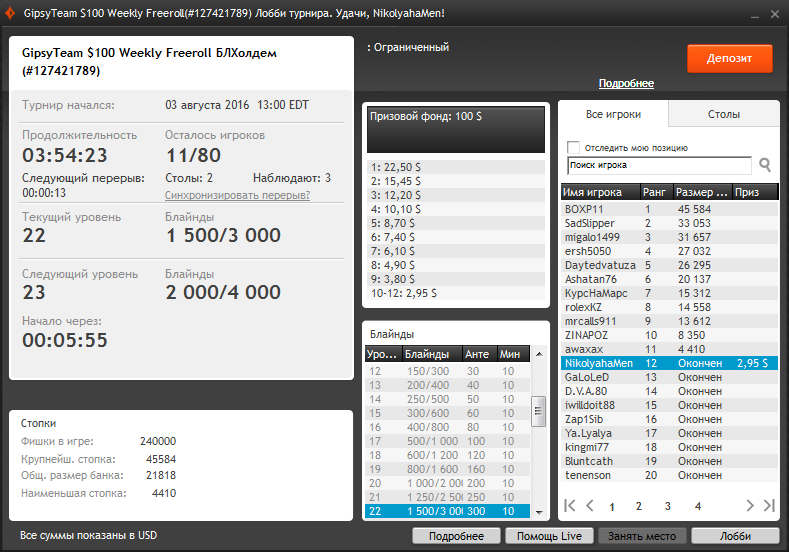Sort by 'Приз' column header
This screenshot has height=552, width=789.
tap(755, 192)
